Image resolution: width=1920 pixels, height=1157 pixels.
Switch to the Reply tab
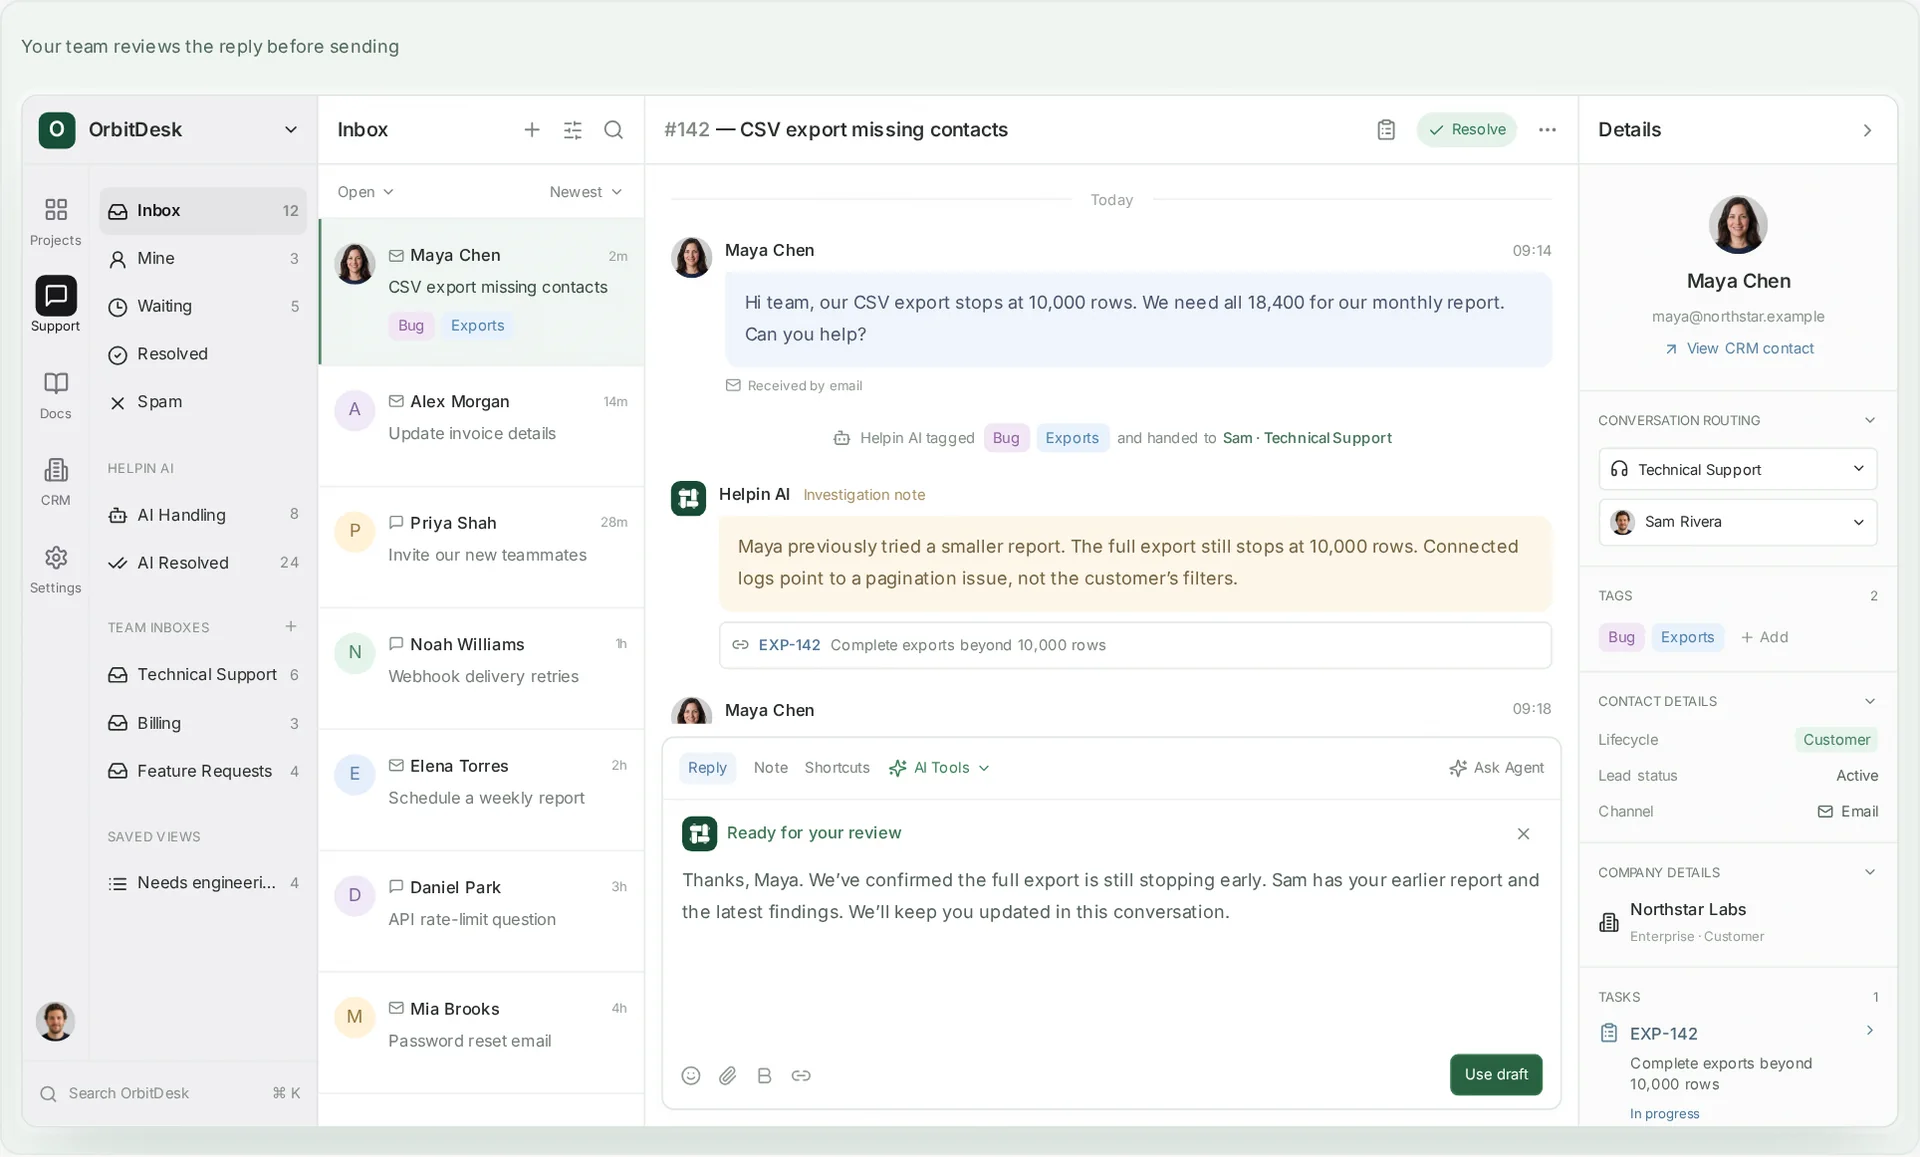pyautogui.click(x=707, y=768)
